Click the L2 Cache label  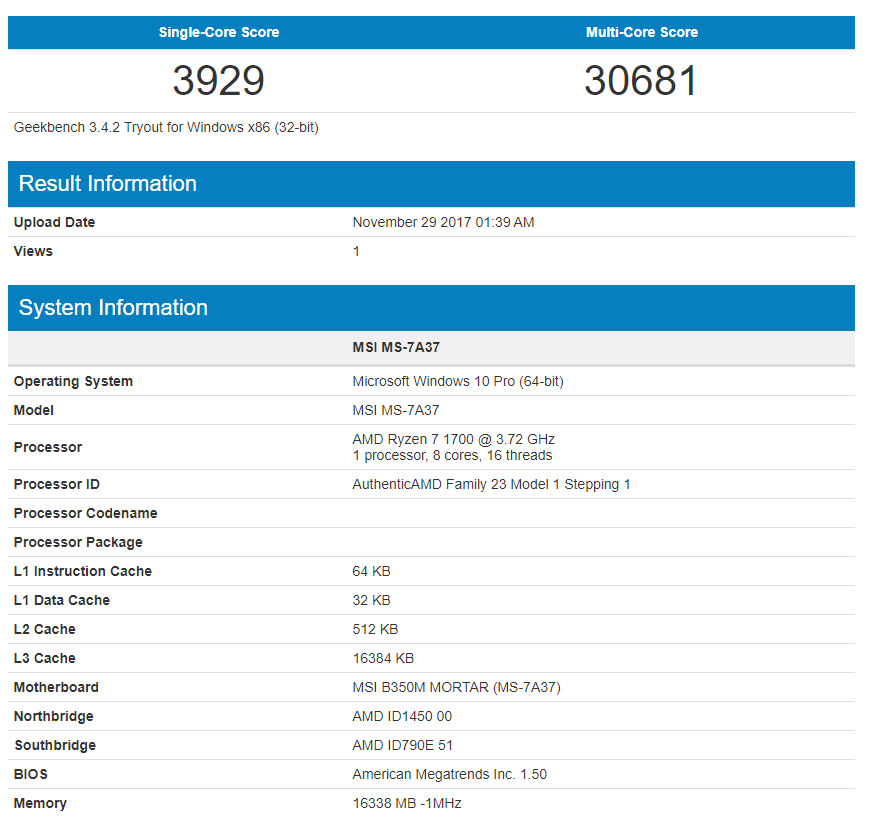[44, 629]
